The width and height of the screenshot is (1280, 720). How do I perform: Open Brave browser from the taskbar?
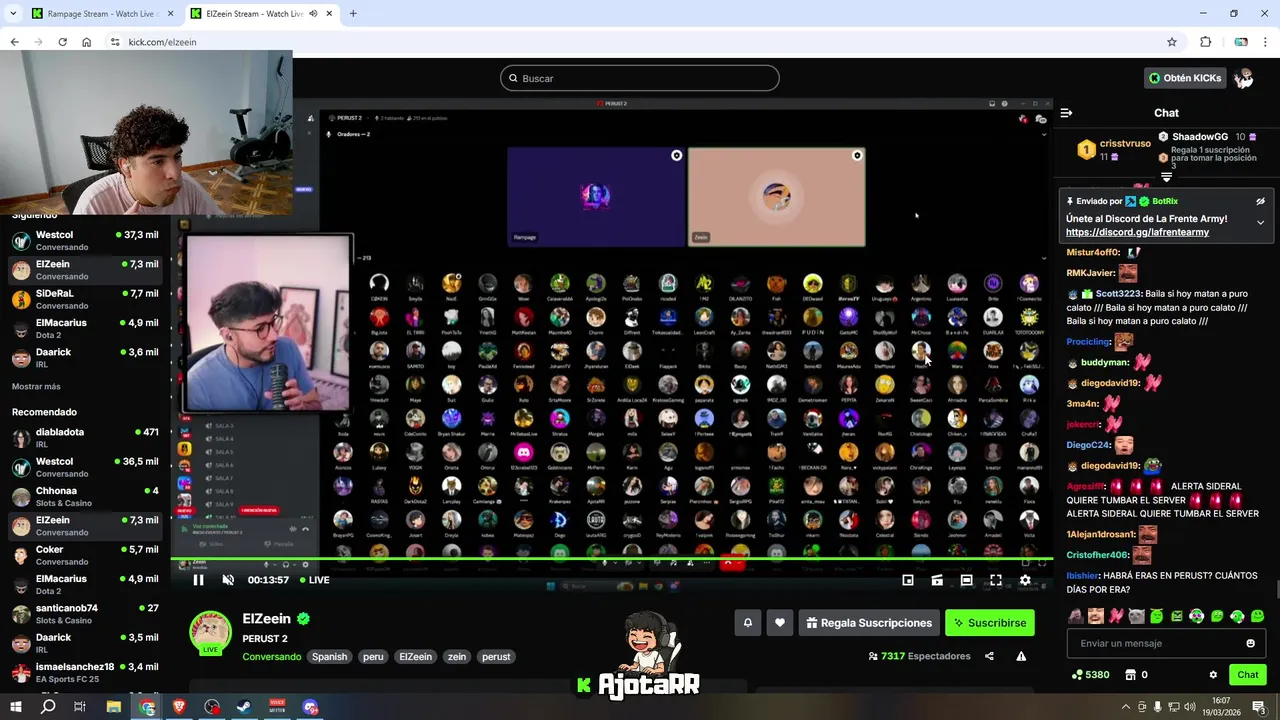pos(179,707)
